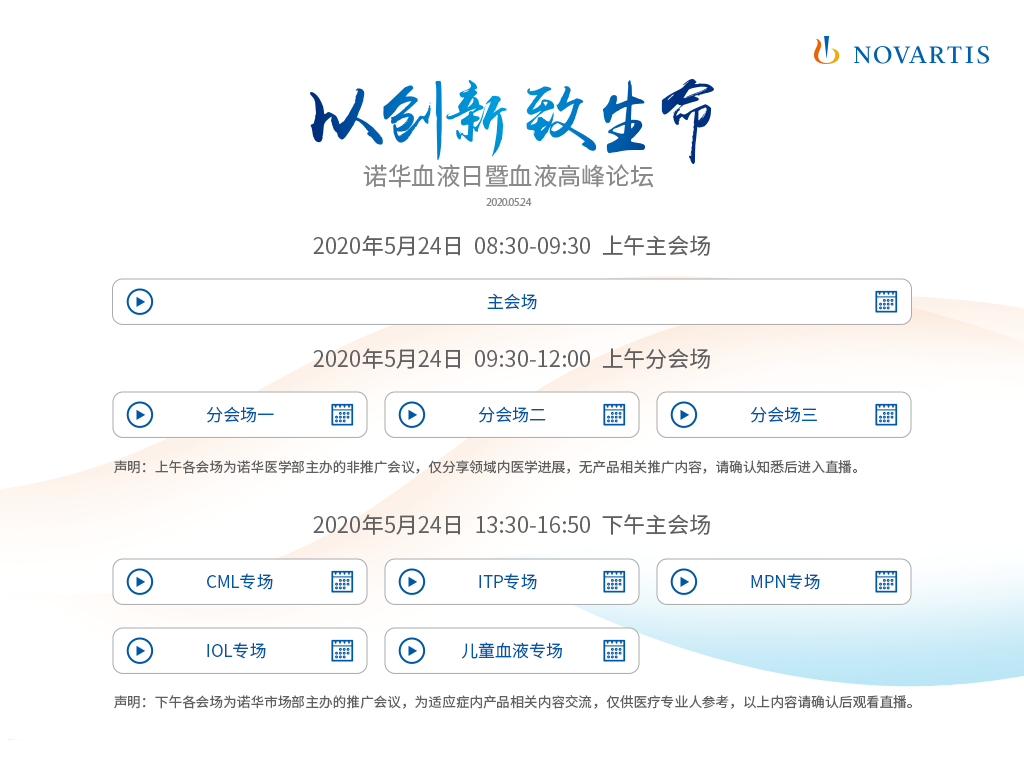Open the schedule calendar for 儿童血液专场
Viewport: 1024px width, 768px height.
[614, 651]
